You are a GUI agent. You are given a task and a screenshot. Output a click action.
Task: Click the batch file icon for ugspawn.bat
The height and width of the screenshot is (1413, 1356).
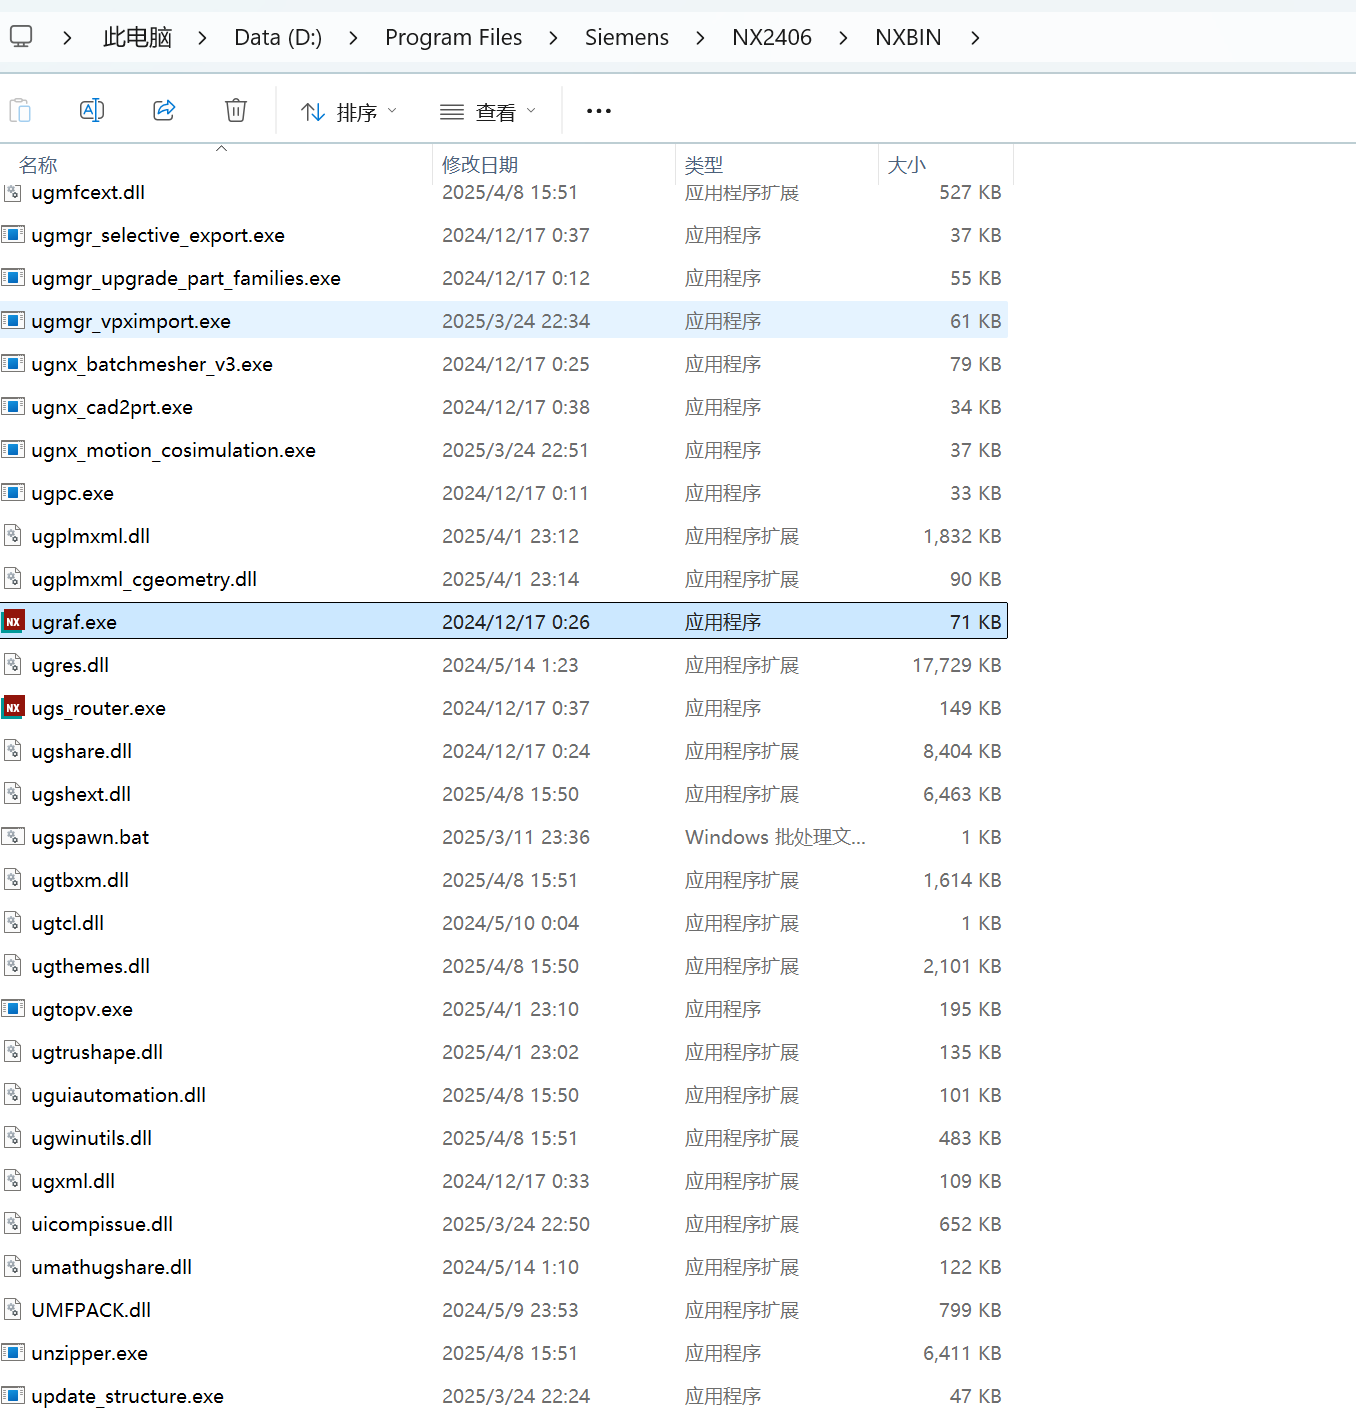click(x=13, y=837)
